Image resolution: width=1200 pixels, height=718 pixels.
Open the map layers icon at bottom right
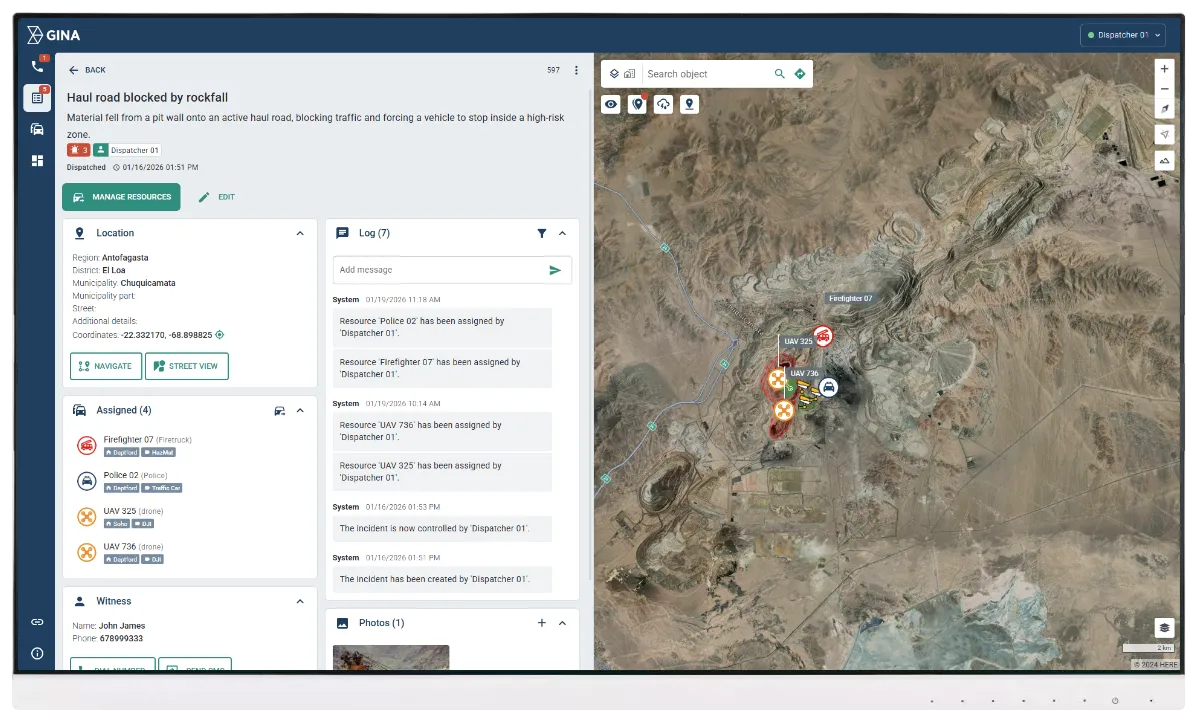(x=1163, y=627)
